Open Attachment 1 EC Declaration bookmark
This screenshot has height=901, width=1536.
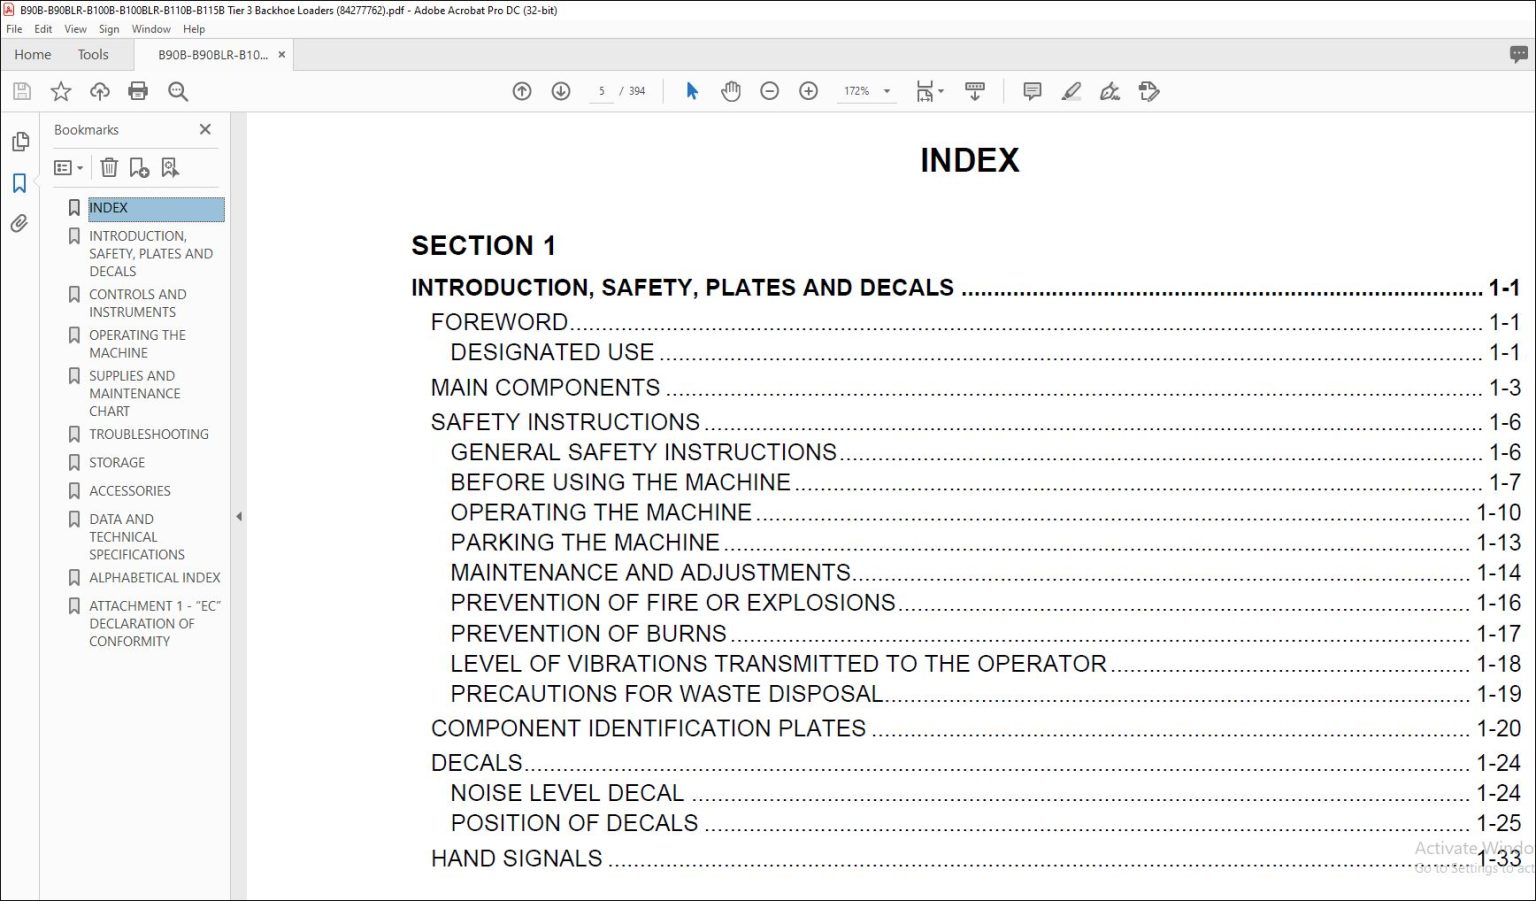(x=155, y=623)
